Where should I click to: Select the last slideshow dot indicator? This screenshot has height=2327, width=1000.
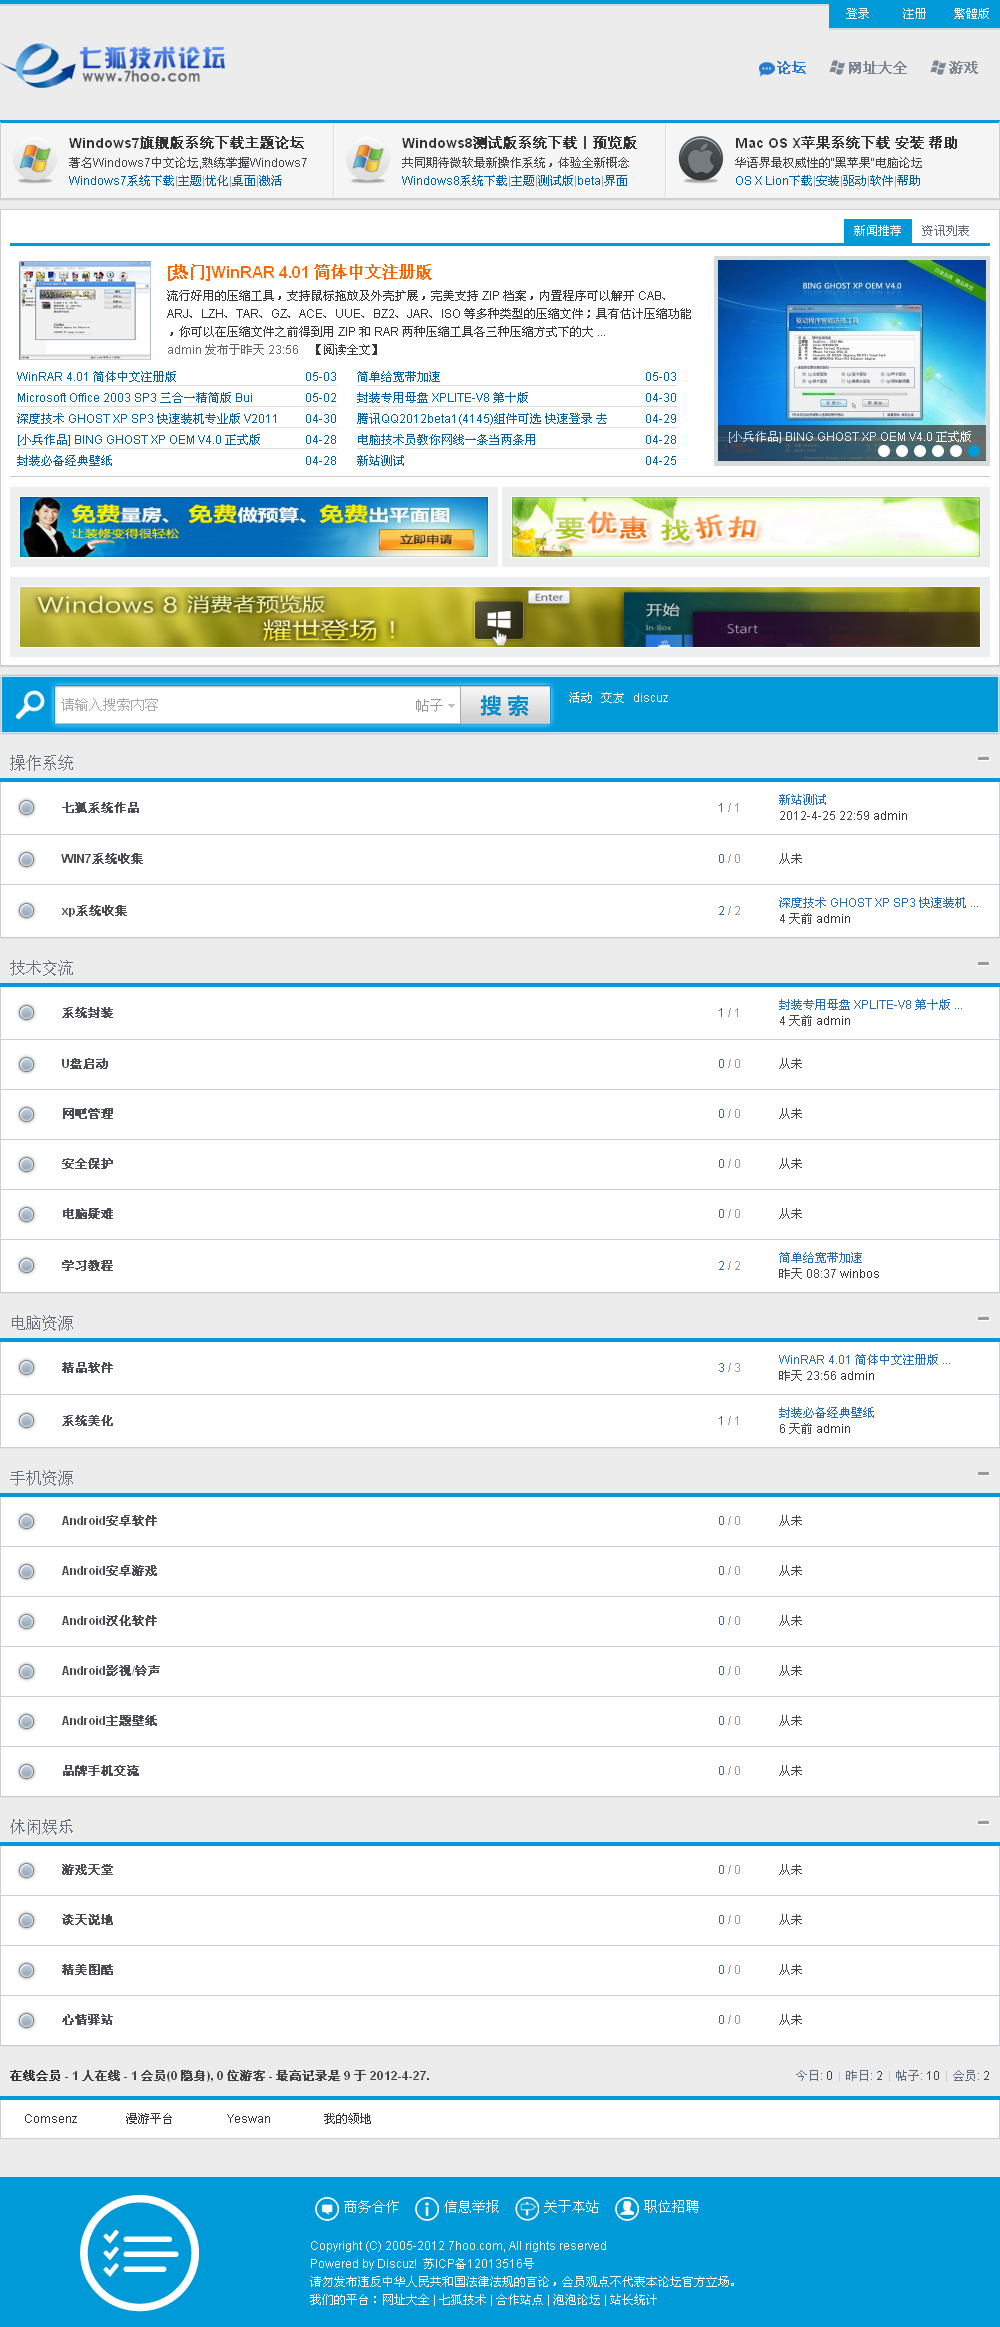(973, 451)
